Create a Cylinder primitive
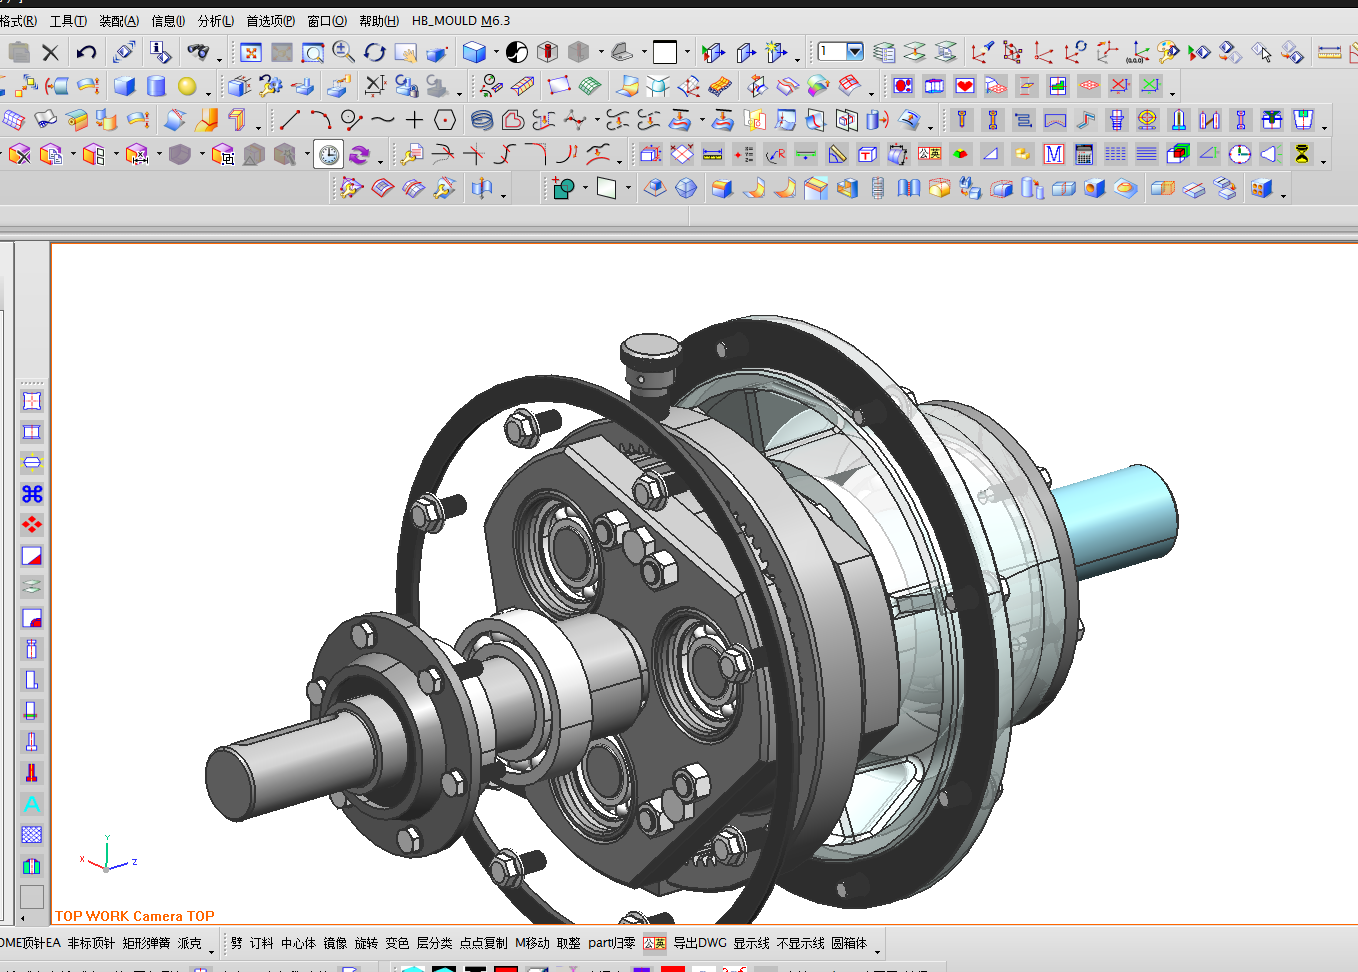 coord(156,86)
